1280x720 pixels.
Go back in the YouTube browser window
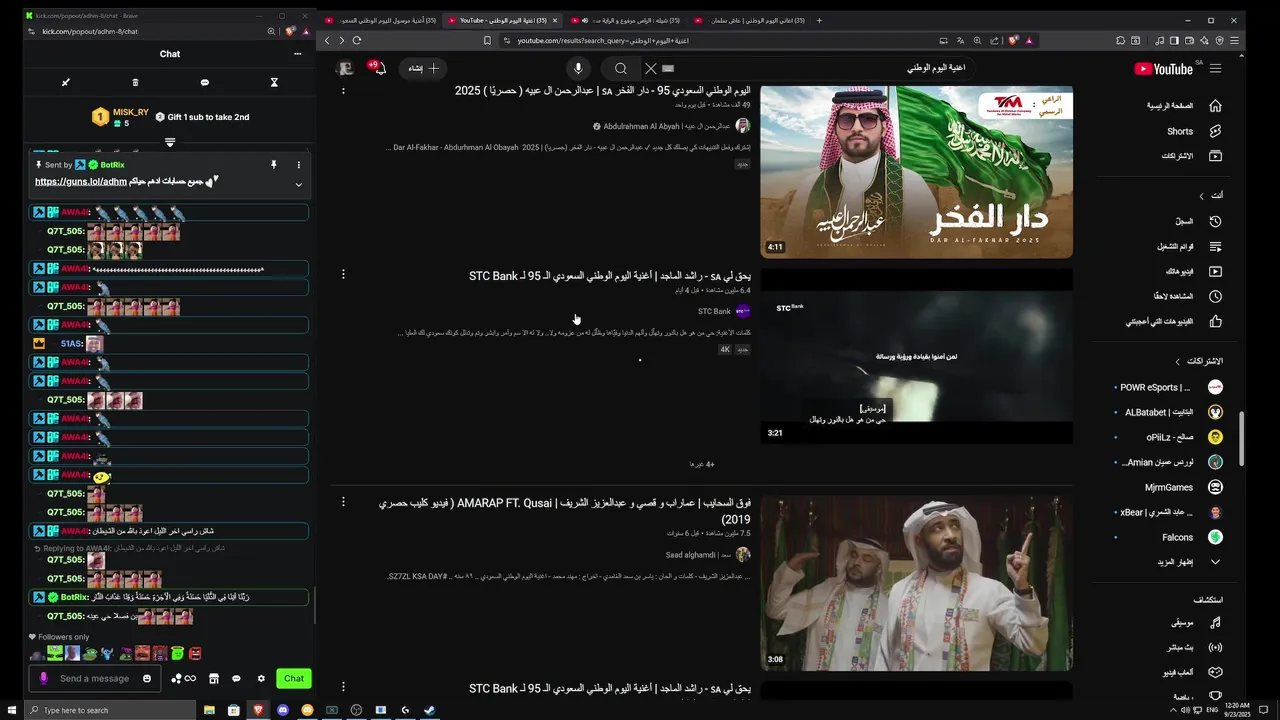[327, 40]
